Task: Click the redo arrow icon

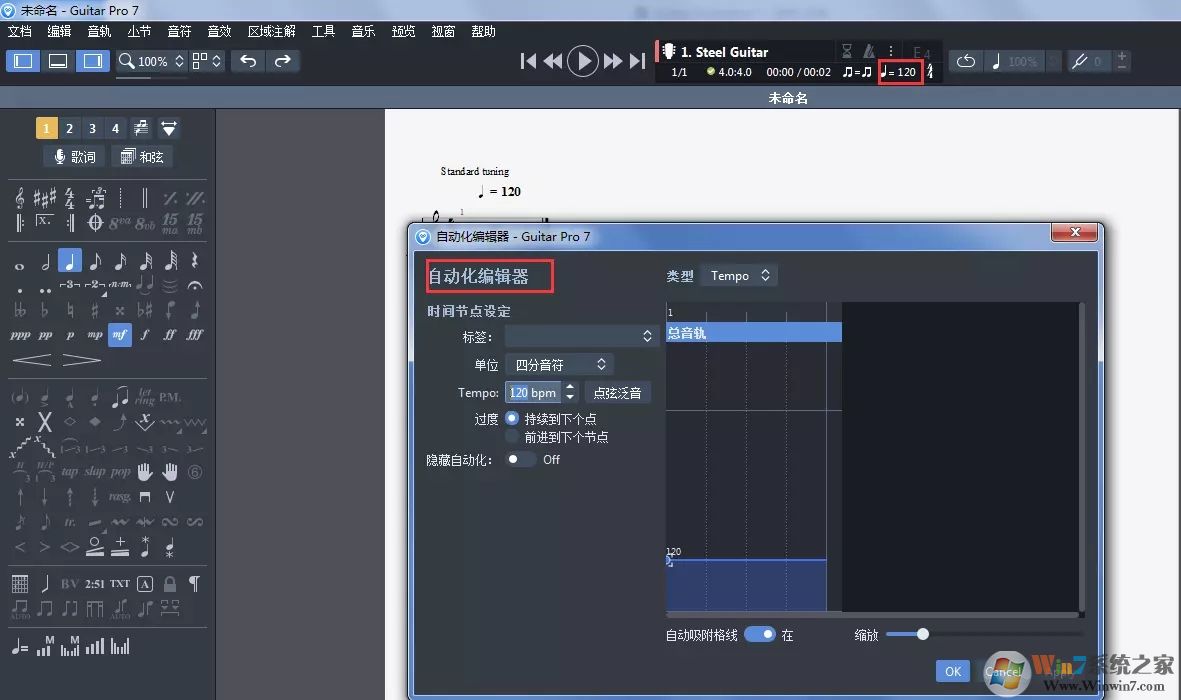Action: pyautogui.click(x=282, y=61)
